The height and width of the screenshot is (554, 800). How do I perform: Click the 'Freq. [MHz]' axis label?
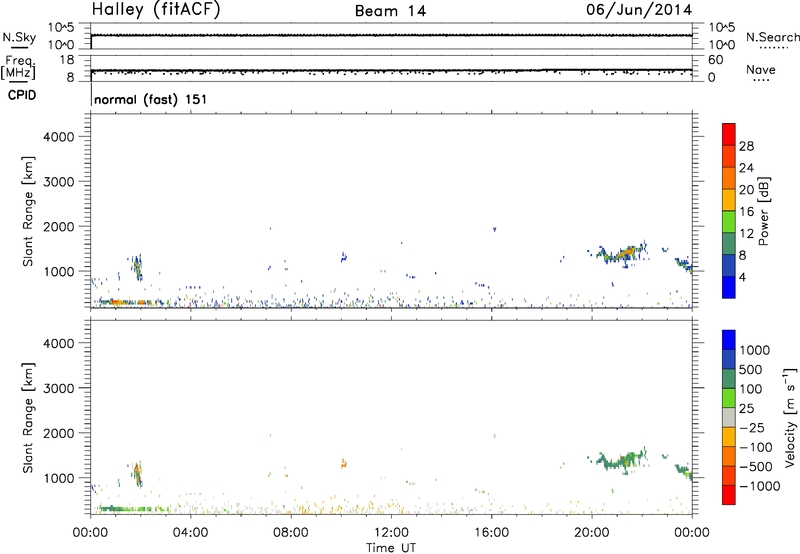[x=18, y=68]
